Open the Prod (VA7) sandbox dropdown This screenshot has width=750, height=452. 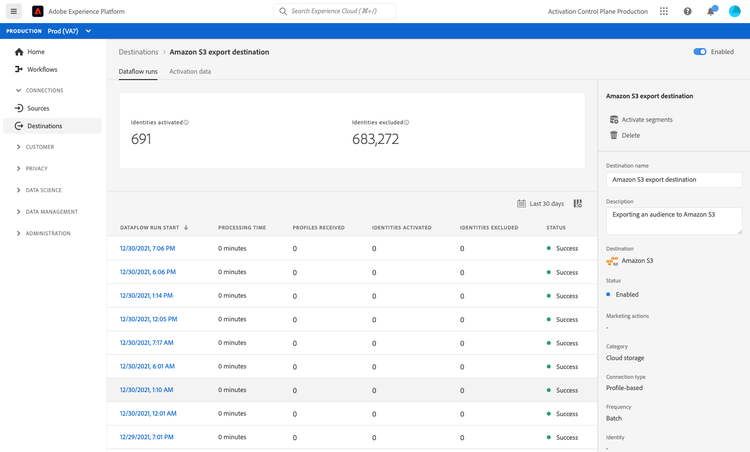click(70, 31)
